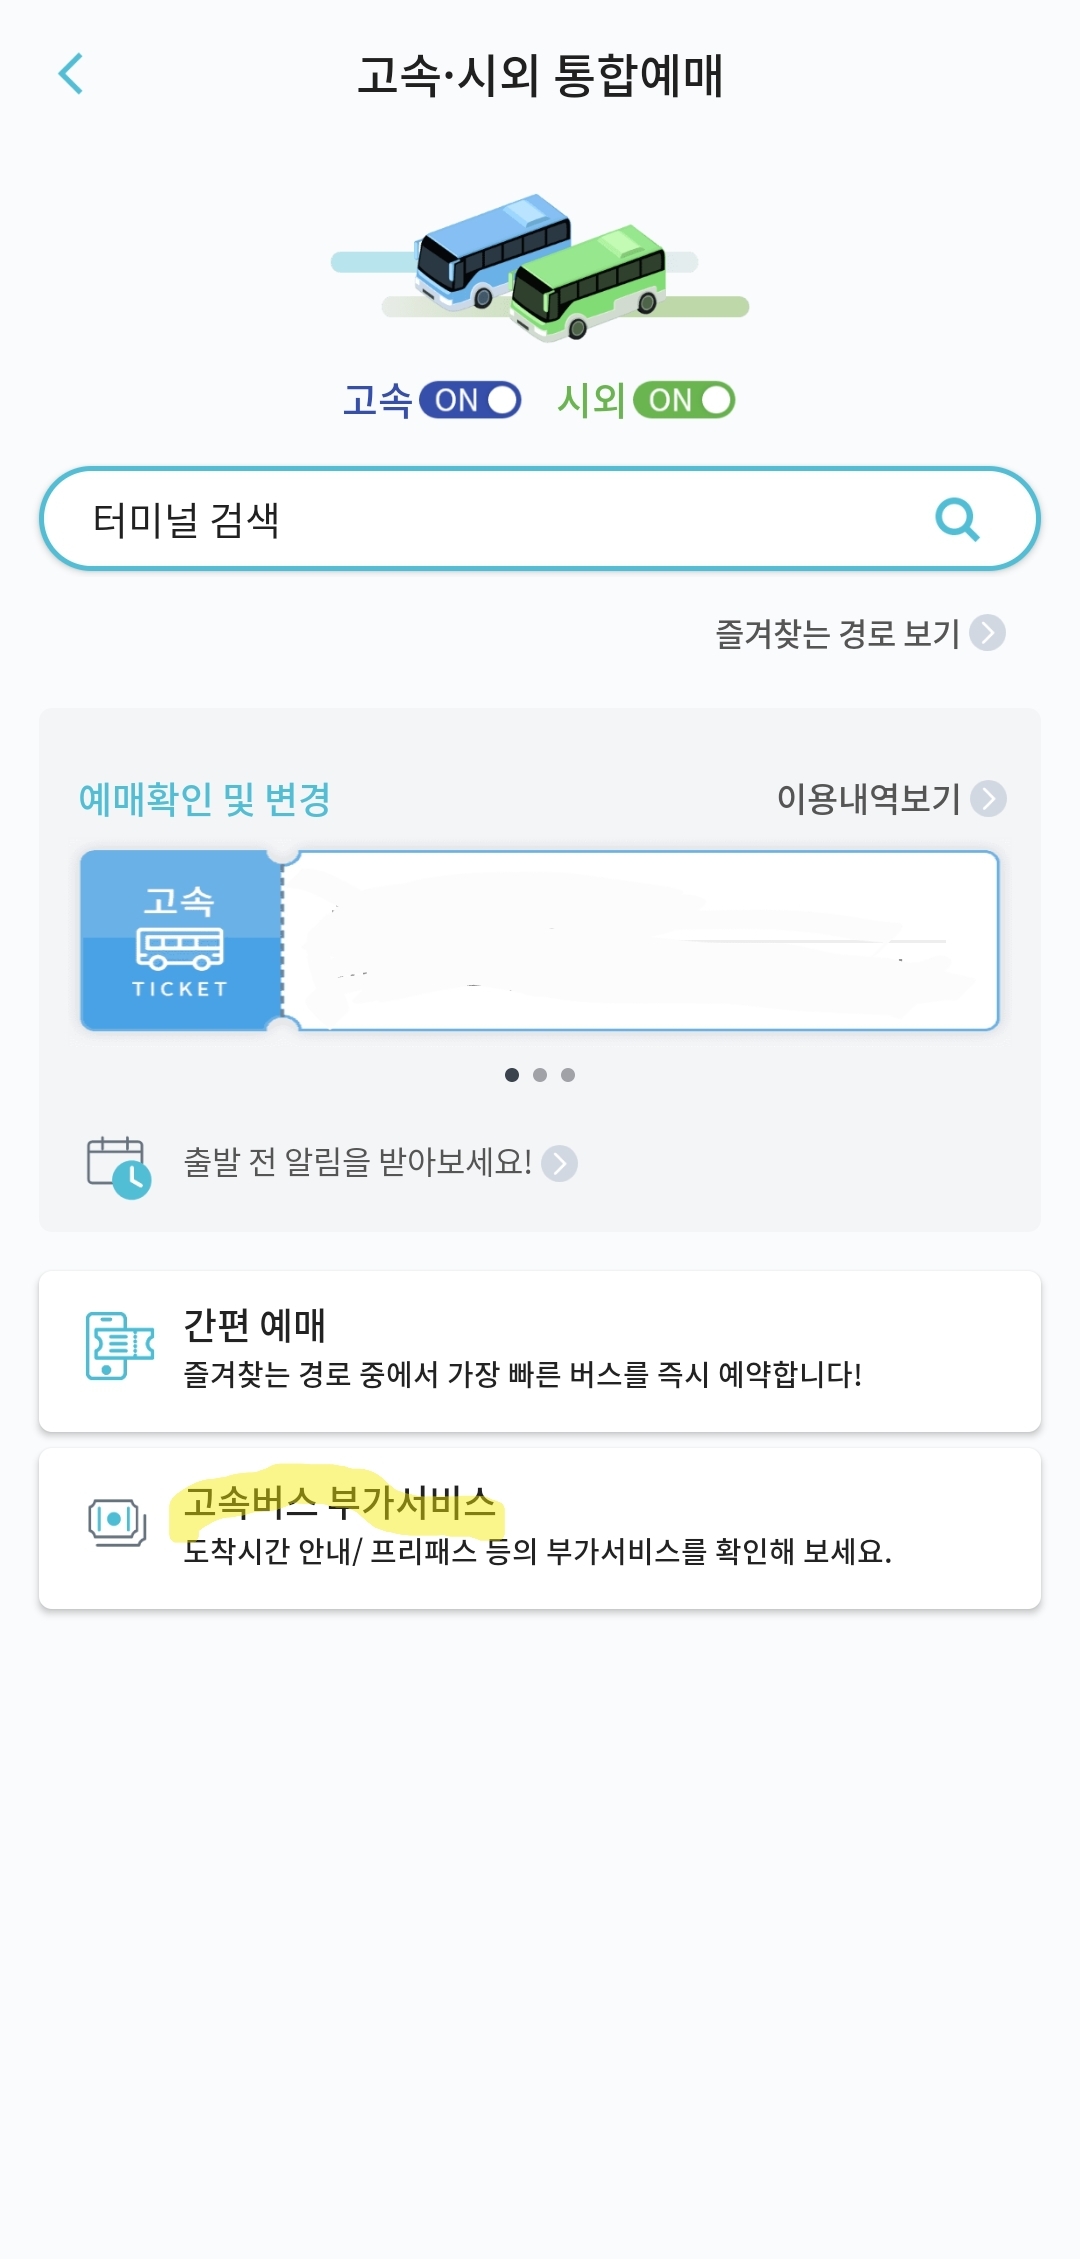Toggle the 고속 ON switch
Image resolution: width=1080 pixels, height=2259 pixels.
point(470,400)
